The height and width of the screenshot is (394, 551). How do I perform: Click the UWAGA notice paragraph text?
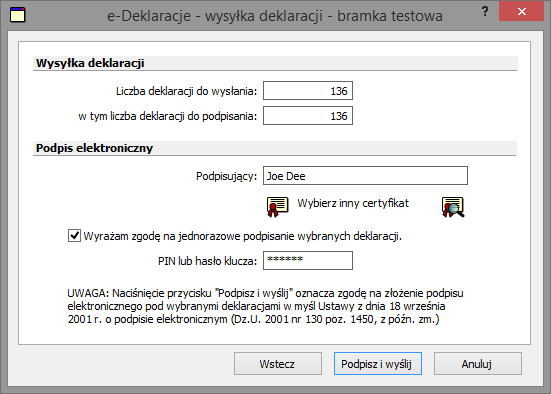tap(265, 306)
